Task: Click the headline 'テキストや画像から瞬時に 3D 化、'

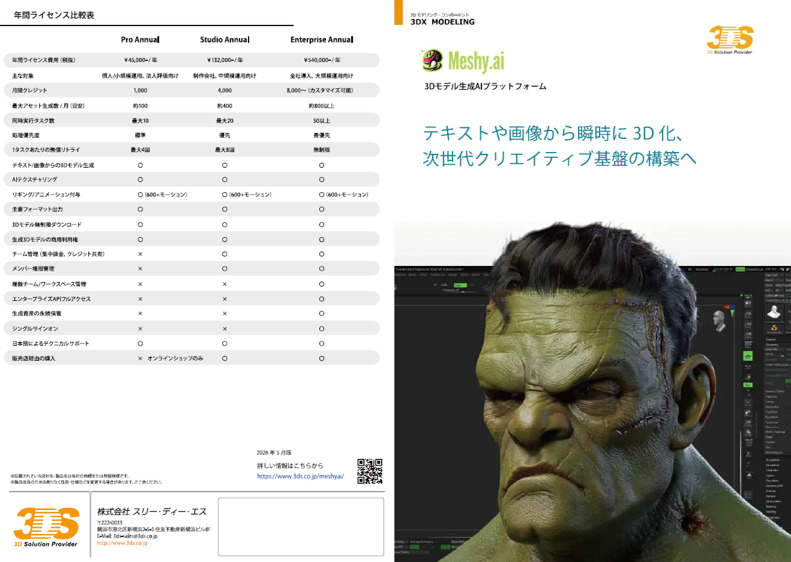Action: pyautogui.click(x=553, y=133)
